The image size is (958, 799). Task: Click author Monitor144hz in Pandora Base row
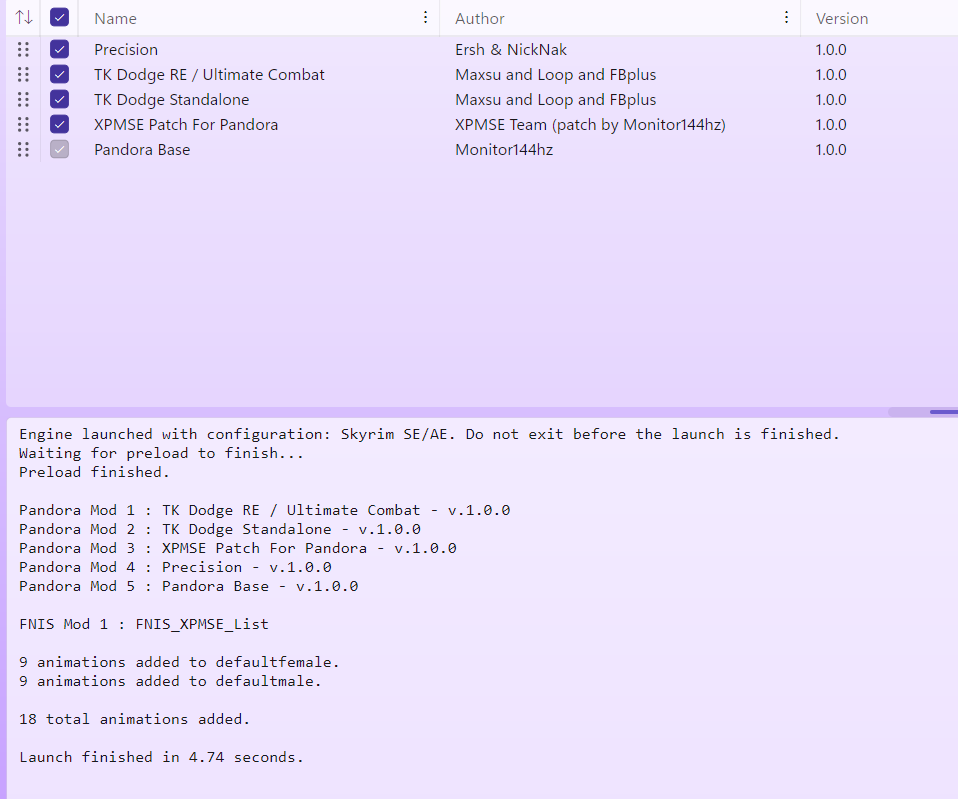504,150
